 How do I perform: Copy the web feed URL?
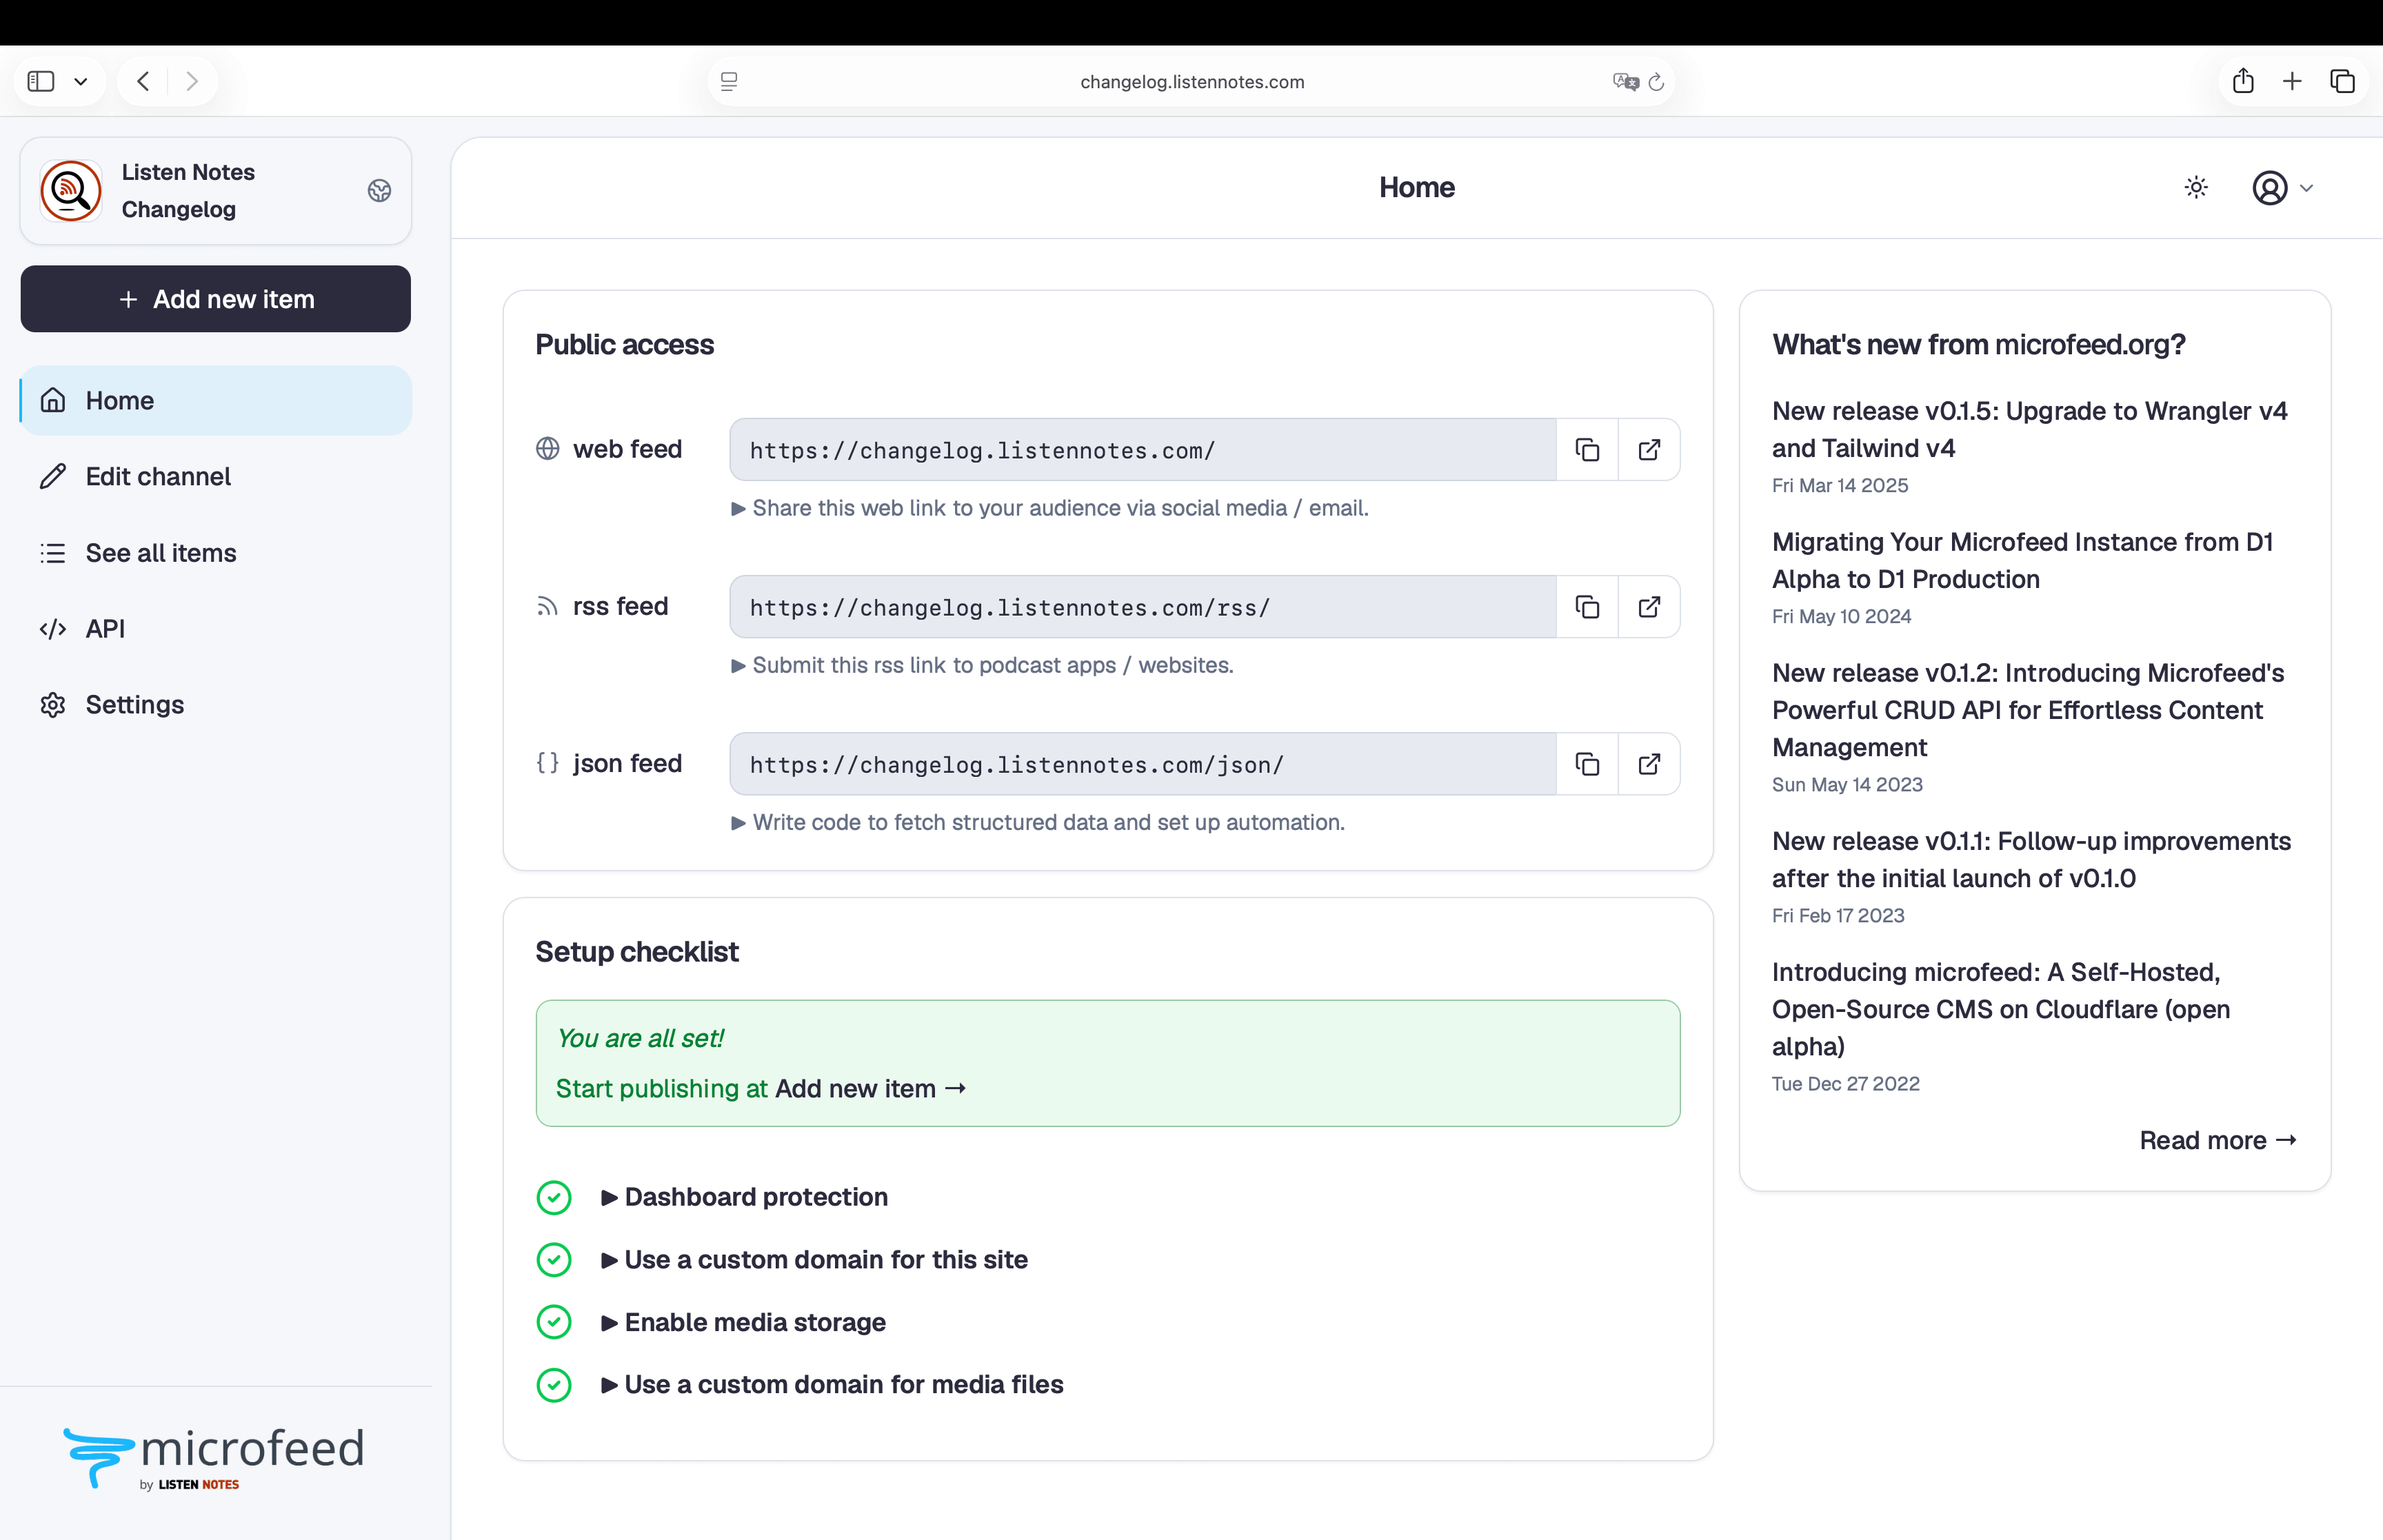coord(1587,450)
